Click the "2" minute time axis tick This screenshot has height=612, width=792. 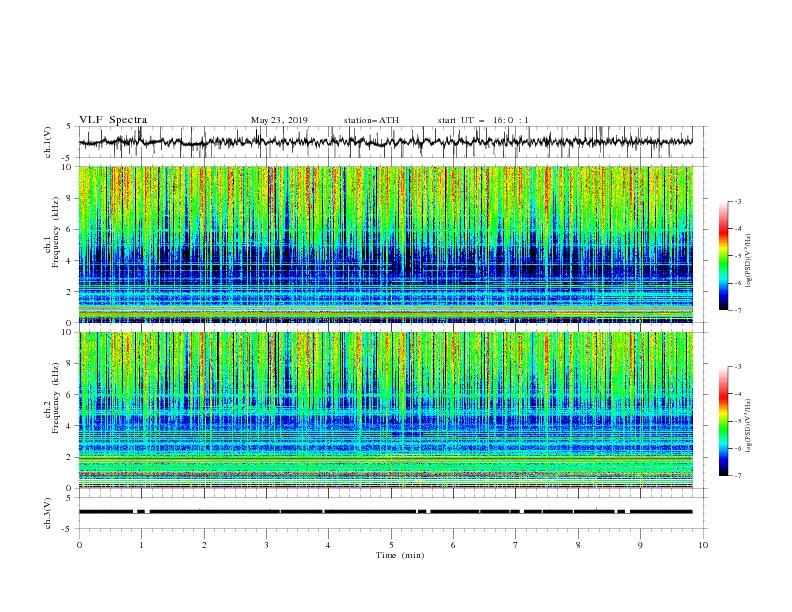pyautogui.click(x=204, y=545)
